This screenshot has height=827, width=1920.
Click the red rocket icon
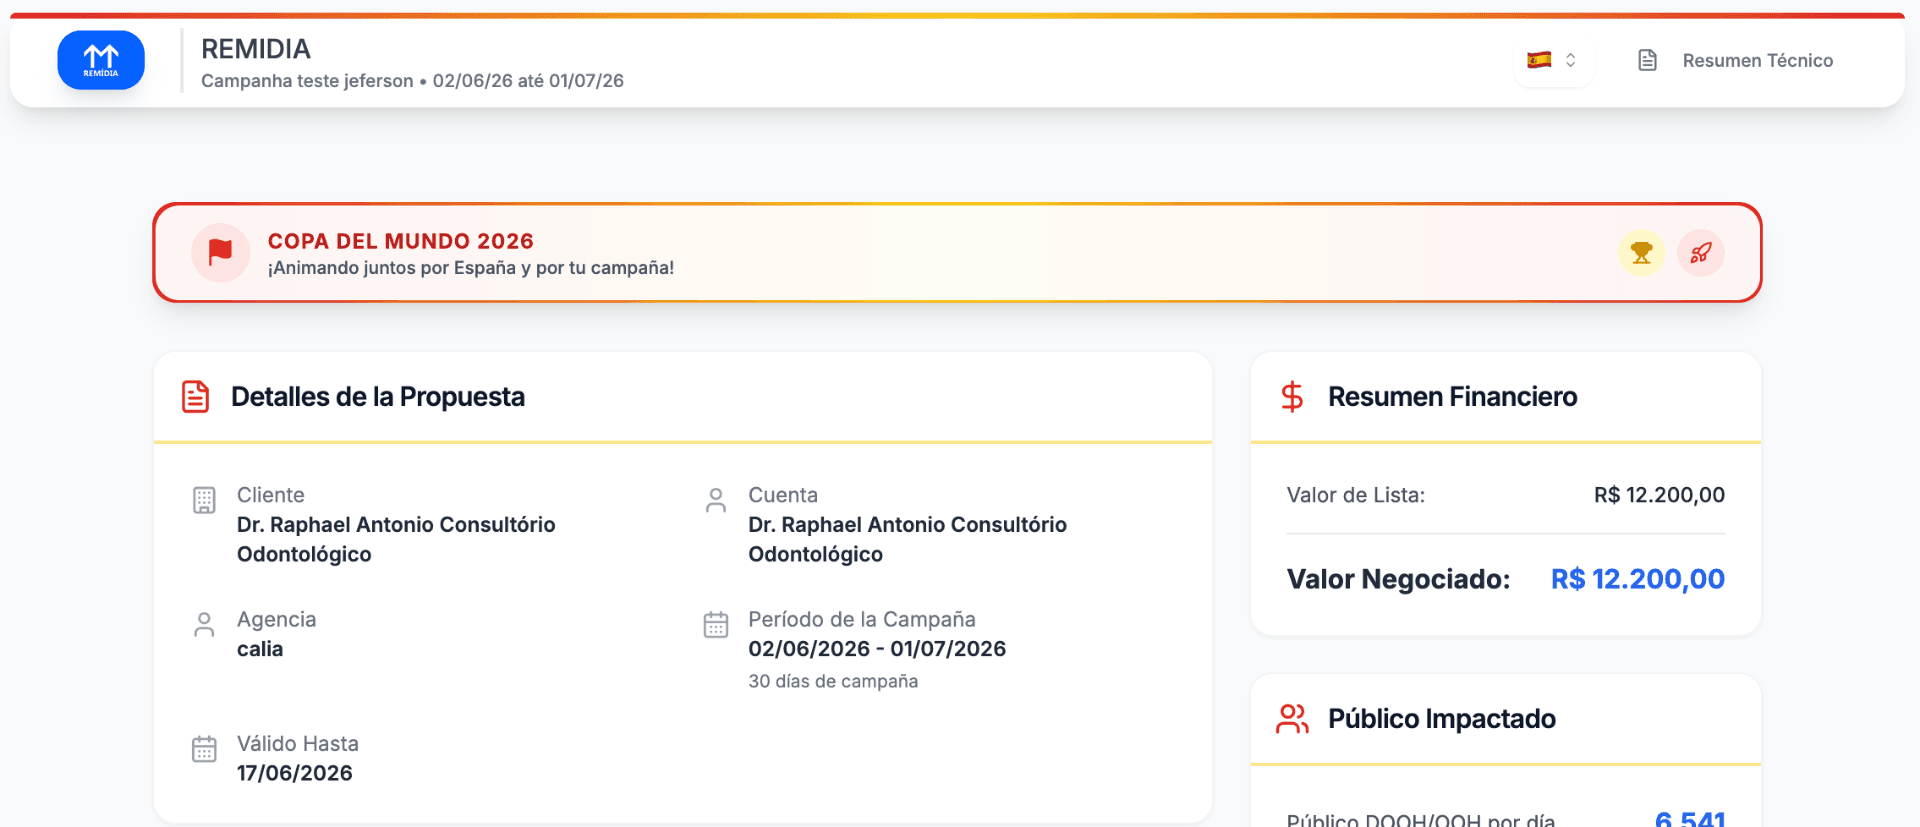coord(1701,253)
